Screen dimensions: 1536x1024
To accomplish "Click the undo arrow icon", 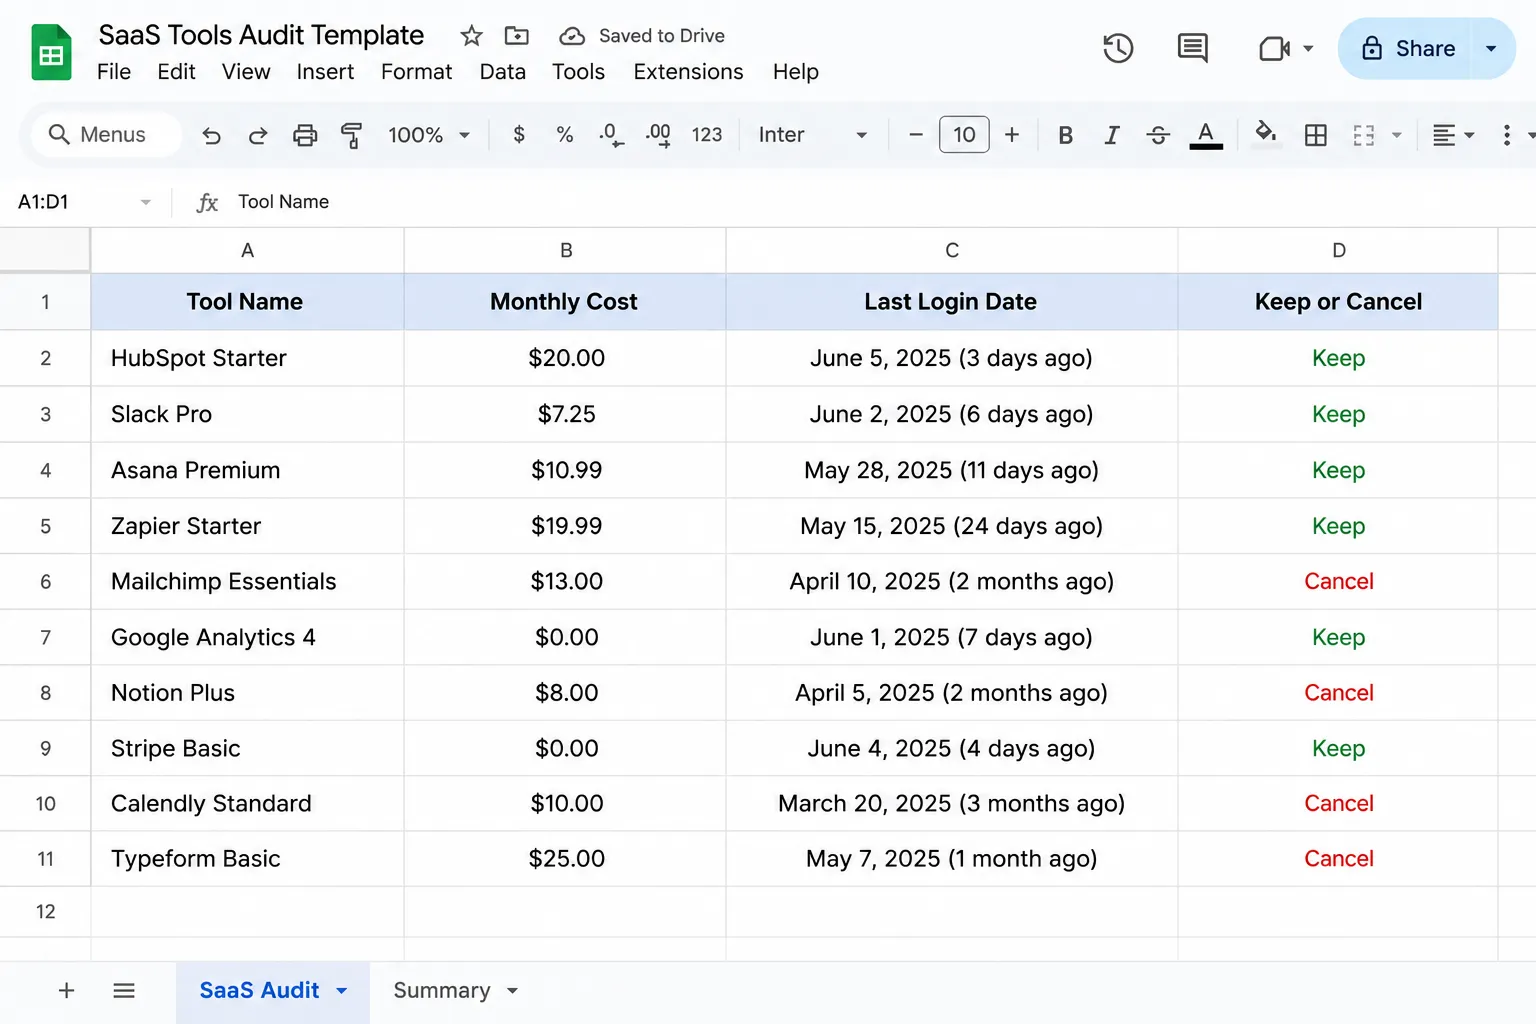I will pyautogui.click(x=211, y=135).
